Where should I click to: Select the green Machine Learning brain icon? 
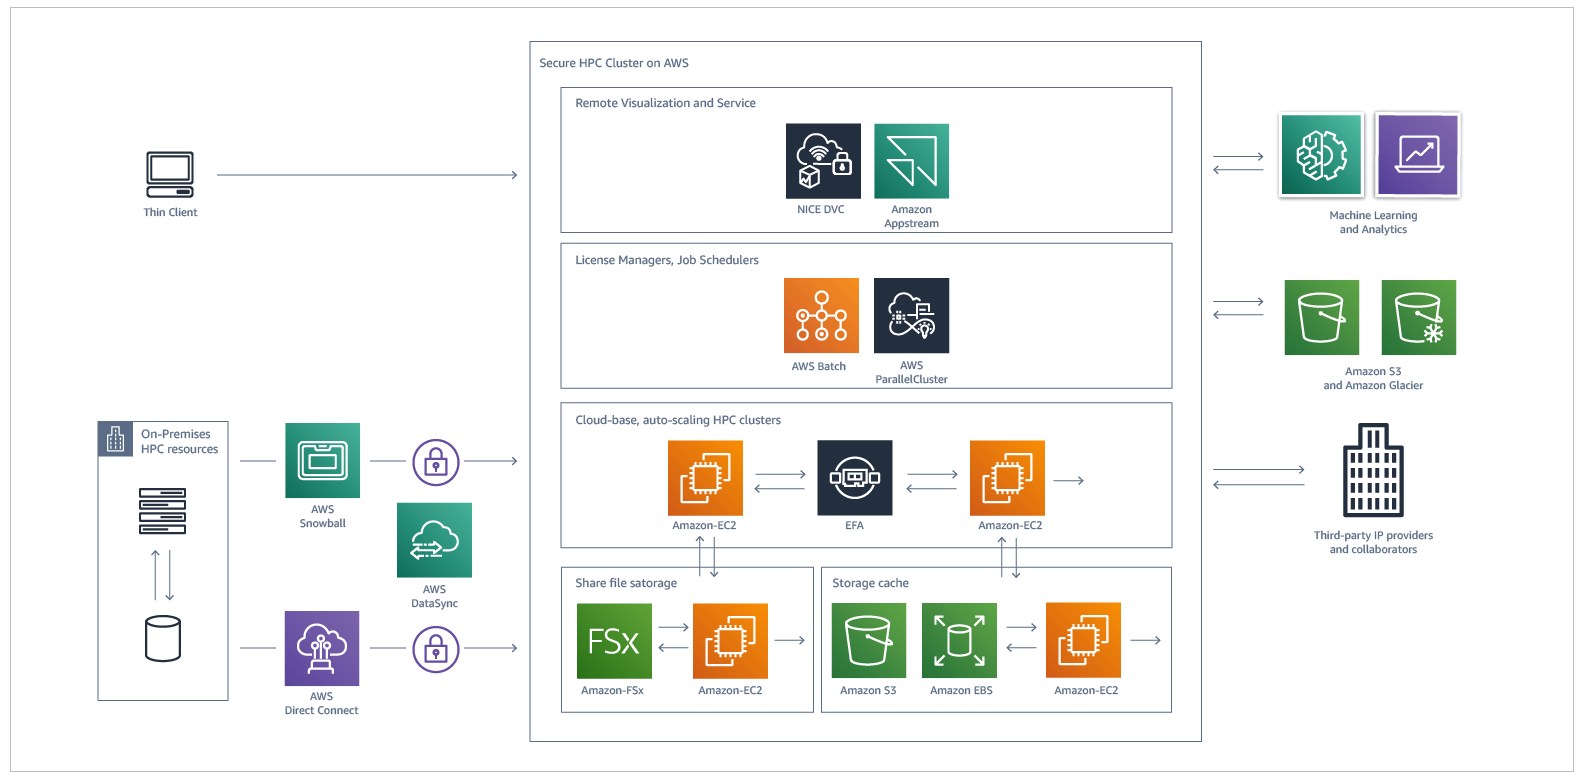click(1321, 155)
